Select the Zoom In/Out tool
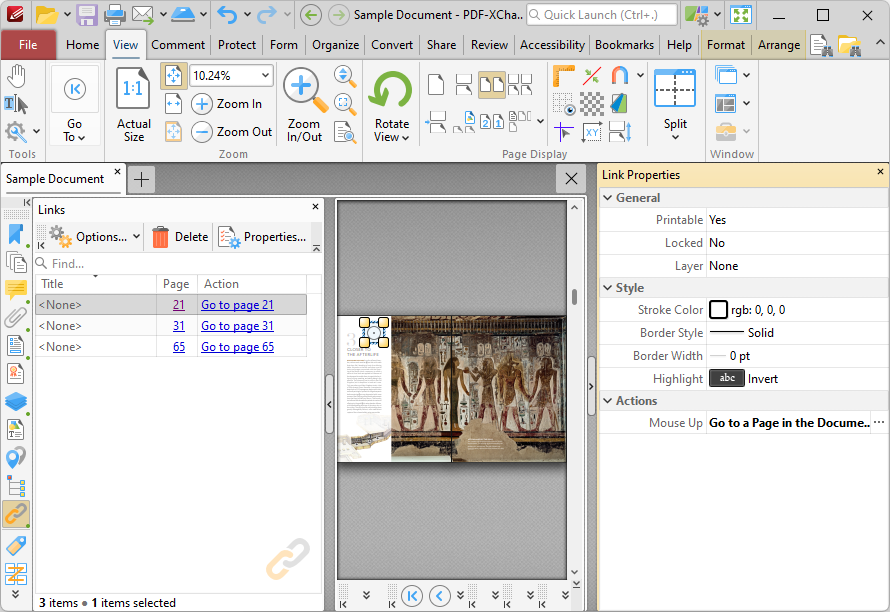 coord(304,105)
